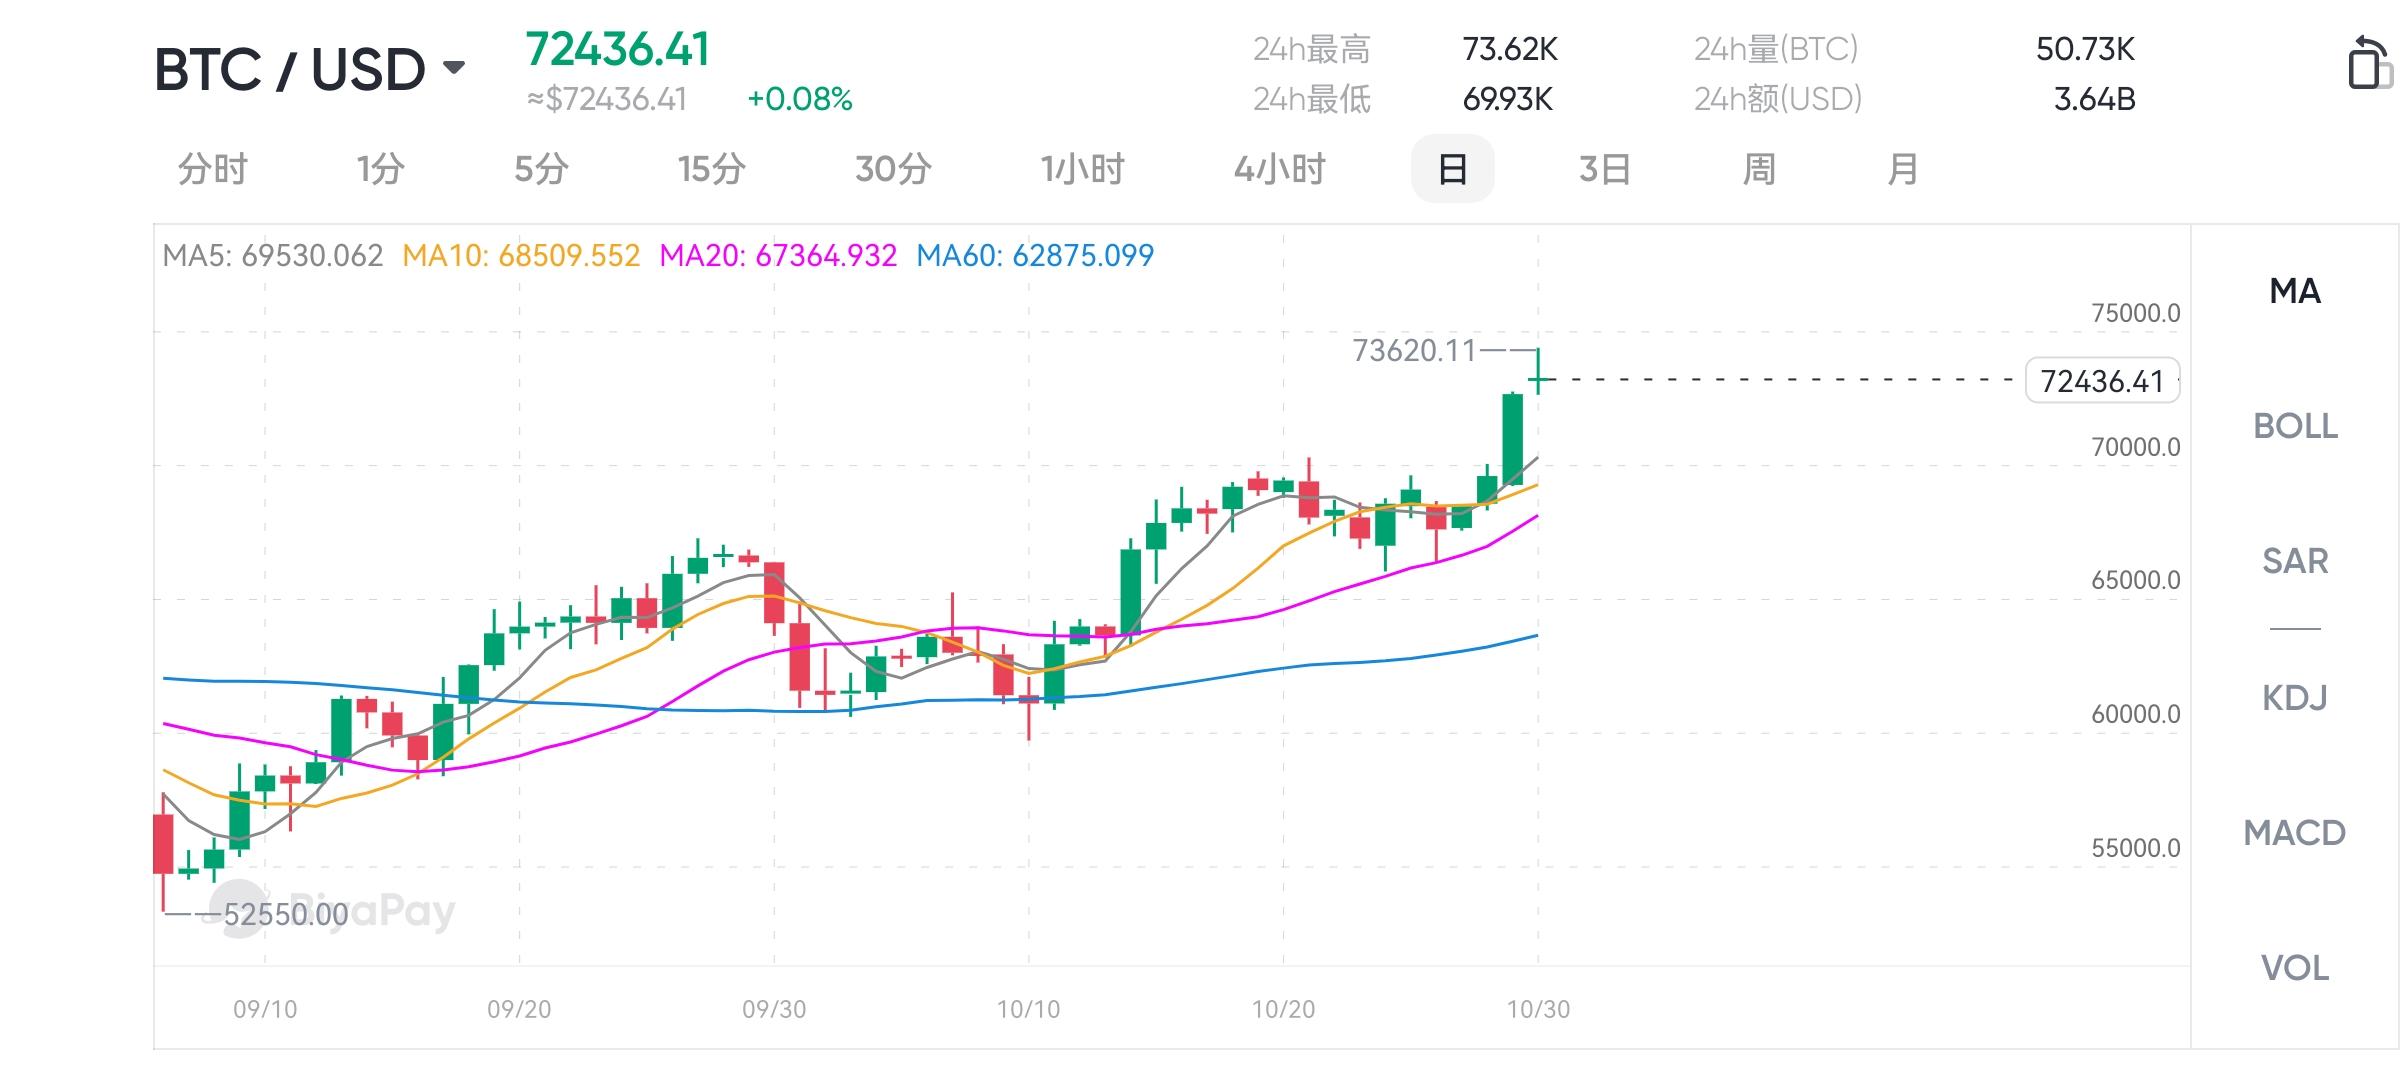
Task: Select the 5分 interval tab
Action: (541, 169)
